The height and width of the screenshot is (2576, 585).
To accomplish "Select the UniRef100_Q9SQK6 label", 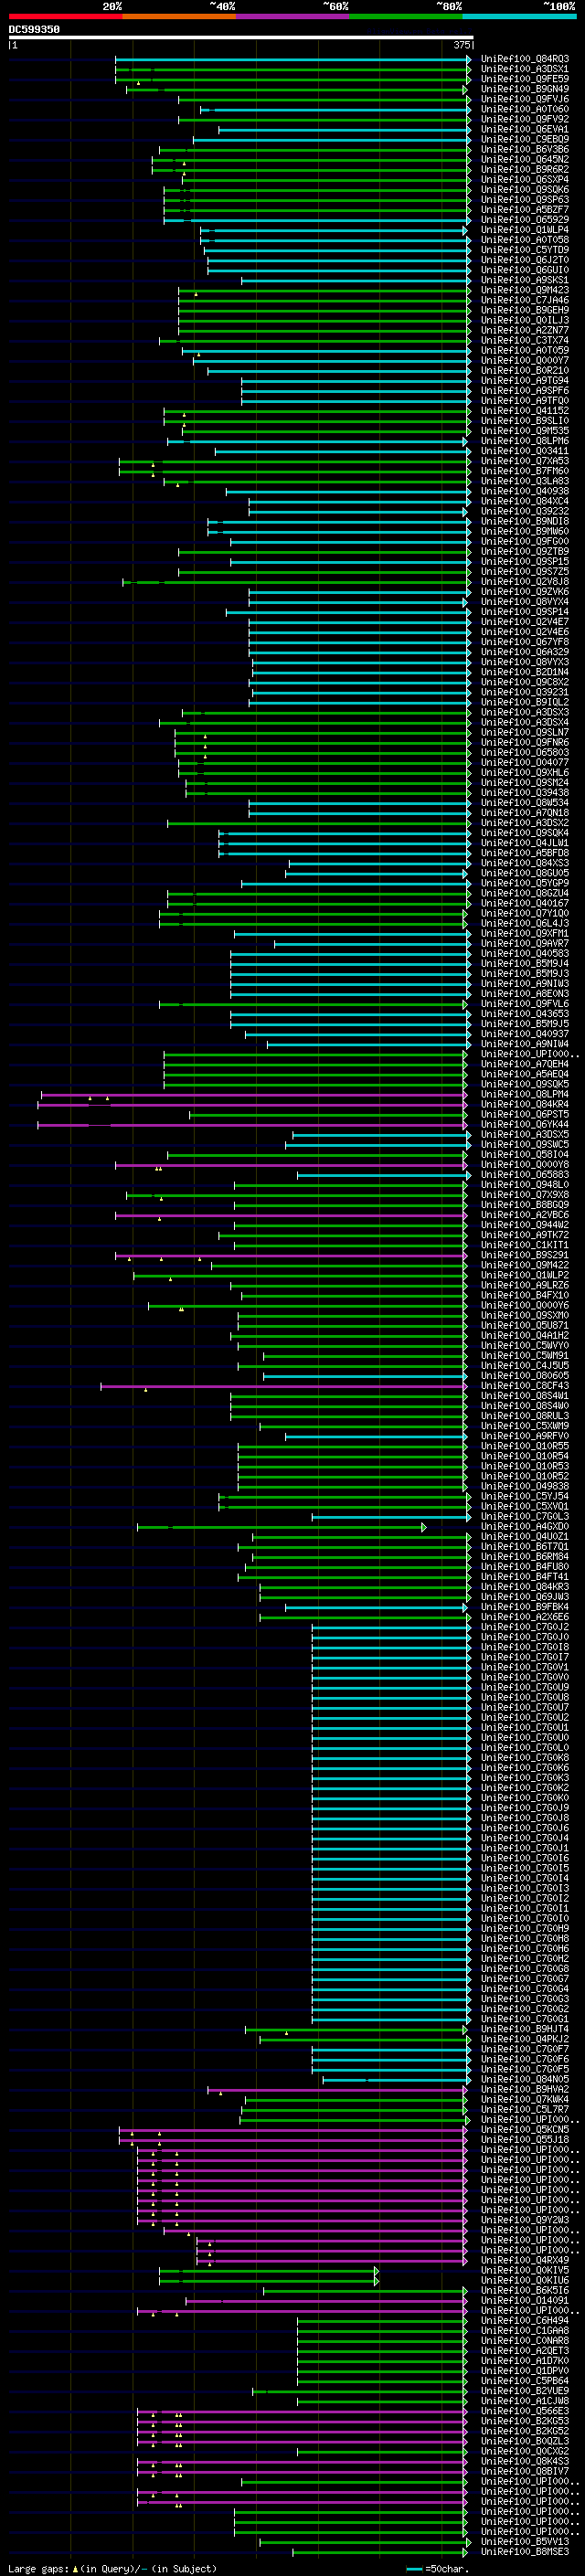I will pos(525,189).
